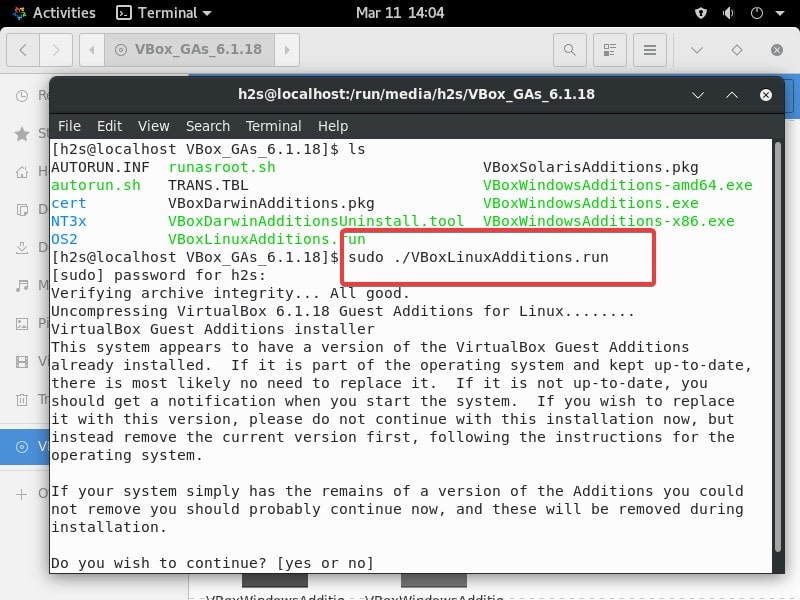The image size is (800, 600).
Task: Click sudo ./VBoxLinuxAdditions.run command text
Action: point(479,257)
